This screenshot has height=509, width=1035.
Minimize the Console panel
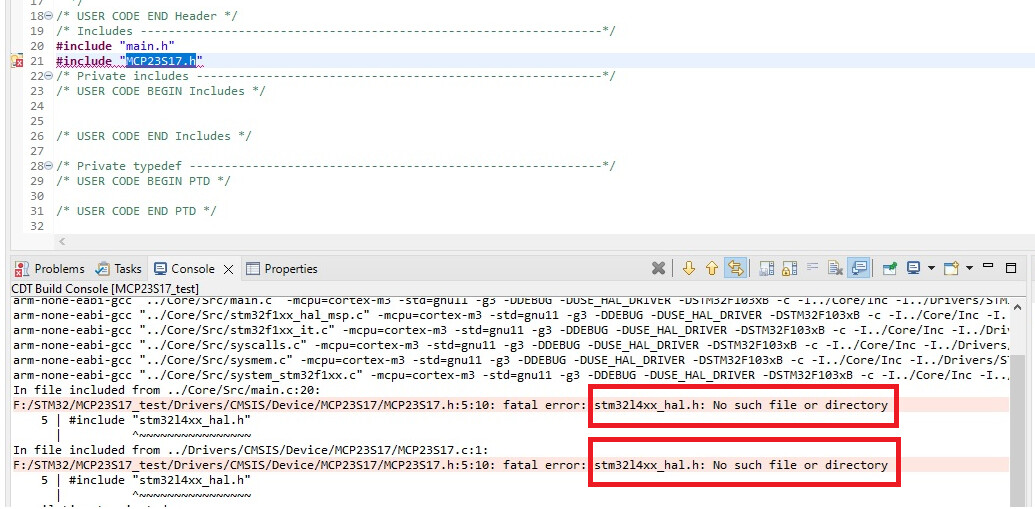(988, 267)
